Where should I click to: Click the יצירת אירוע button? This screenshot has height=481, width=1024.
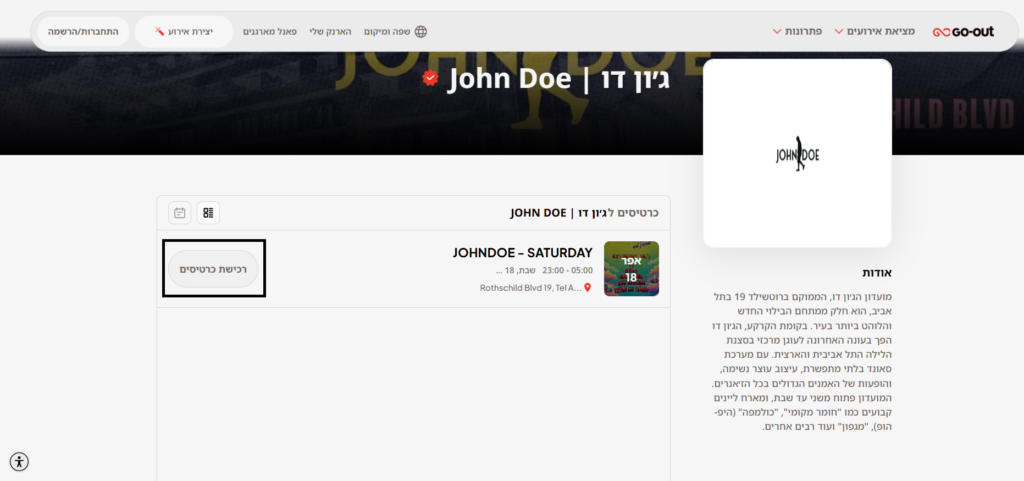pyautogui.click(x=184, y=31)
